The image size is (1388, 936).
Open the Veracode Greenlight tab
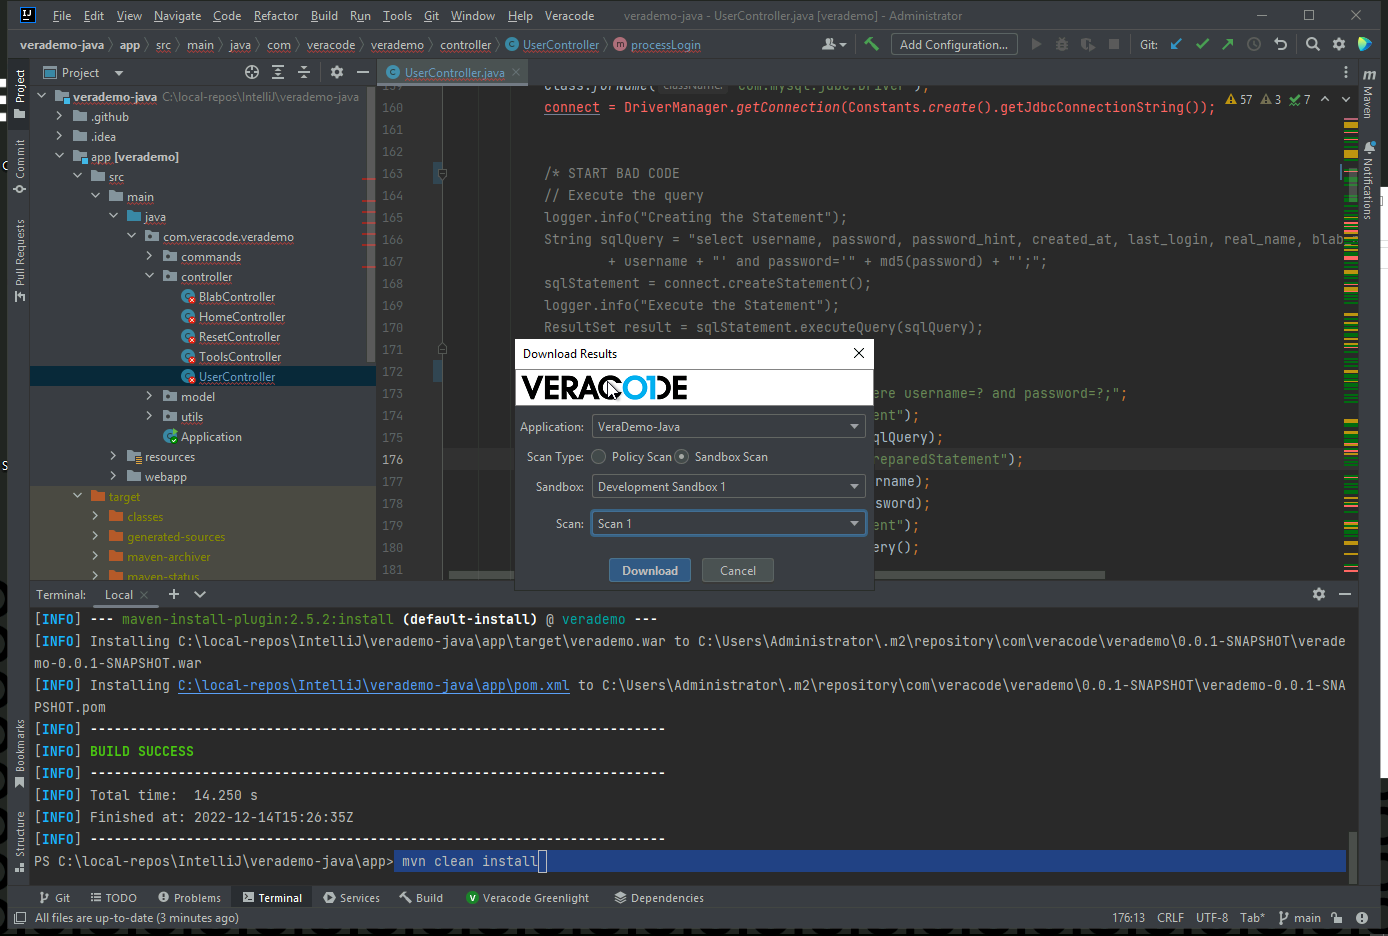[528, 897]
